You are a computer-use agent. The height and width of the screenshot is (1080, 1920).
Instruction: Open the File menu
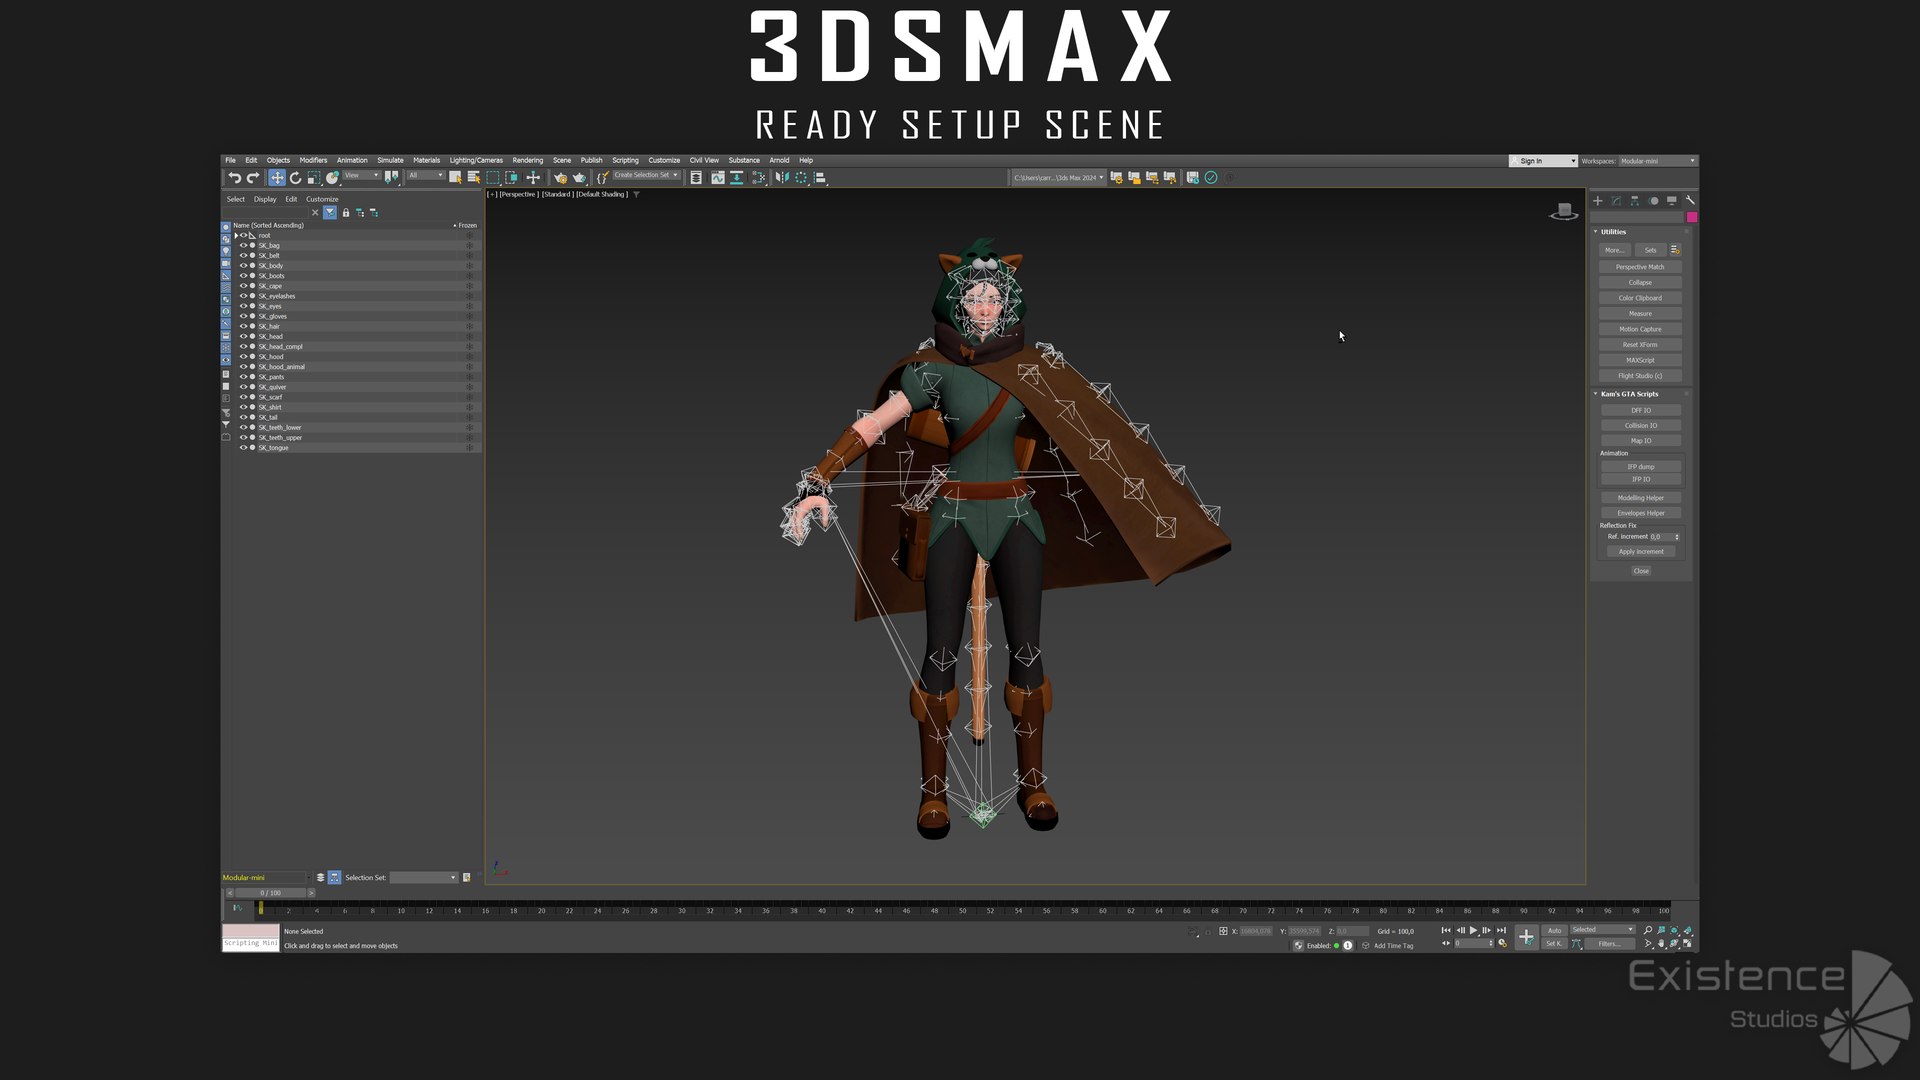[230, 160]
